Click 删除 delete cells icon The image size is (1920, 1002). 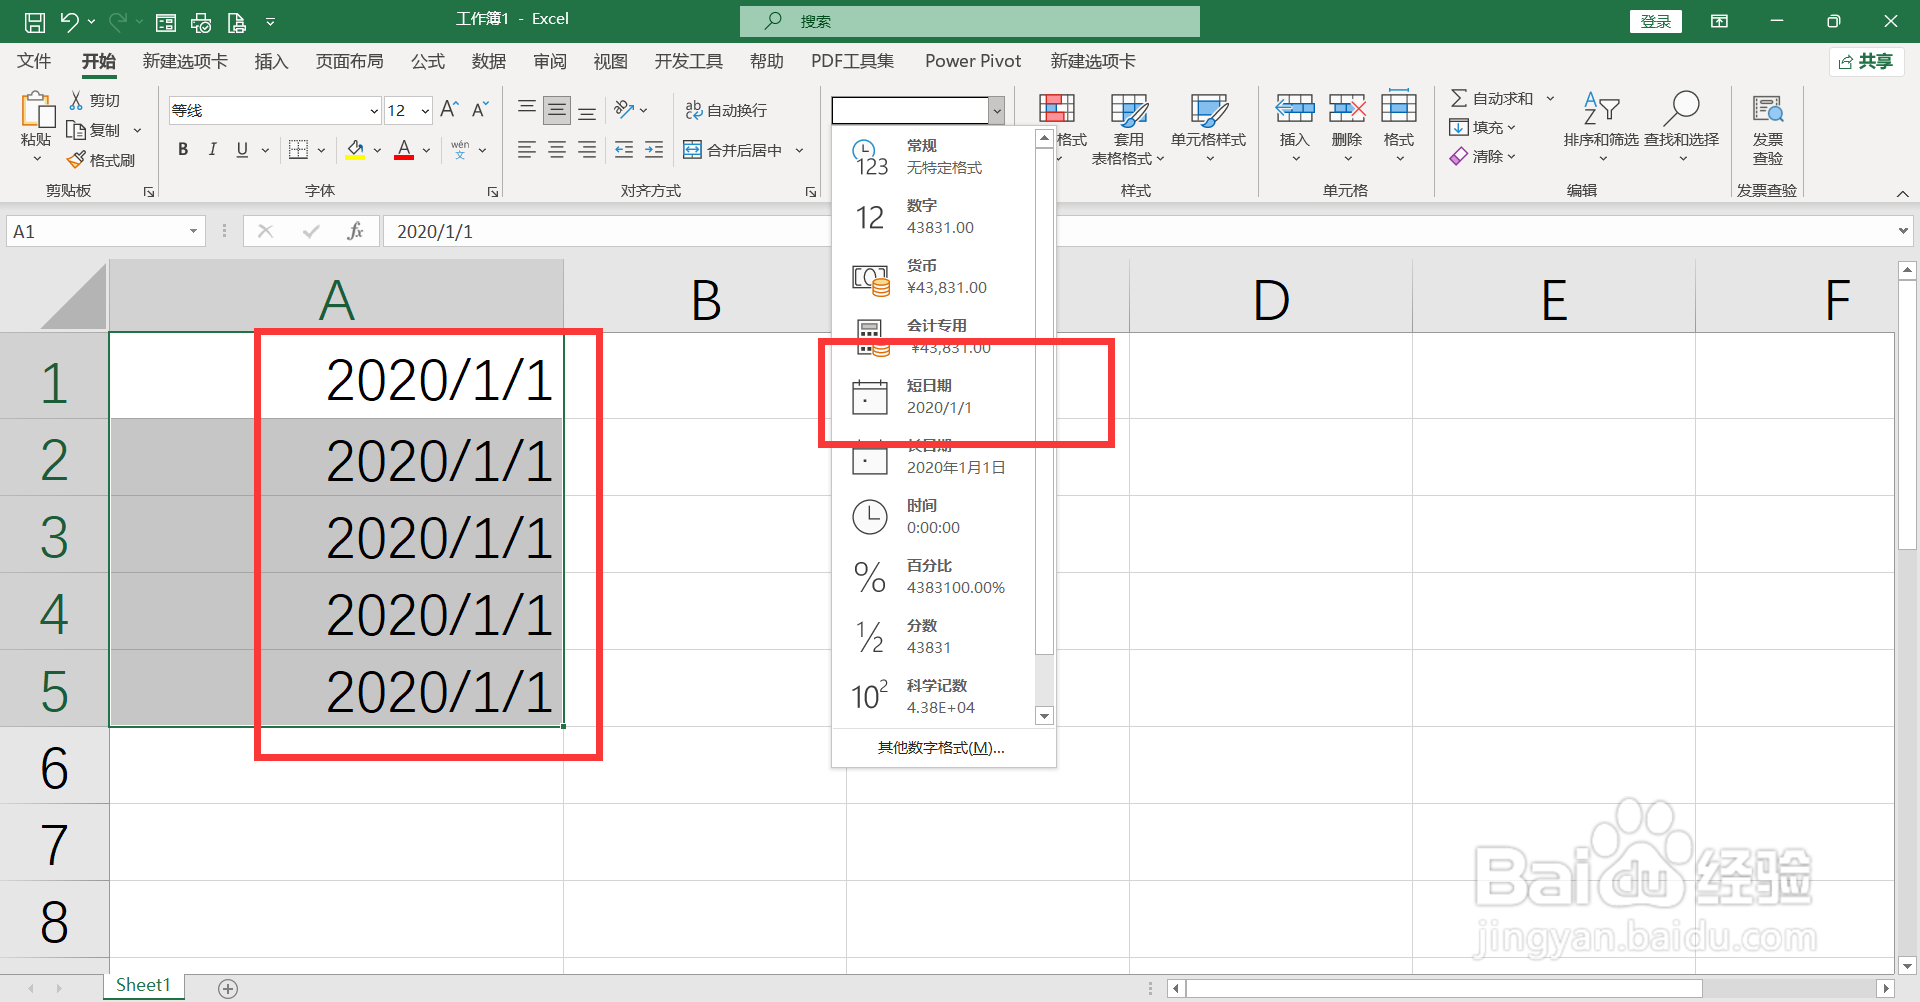[1347, 109]
